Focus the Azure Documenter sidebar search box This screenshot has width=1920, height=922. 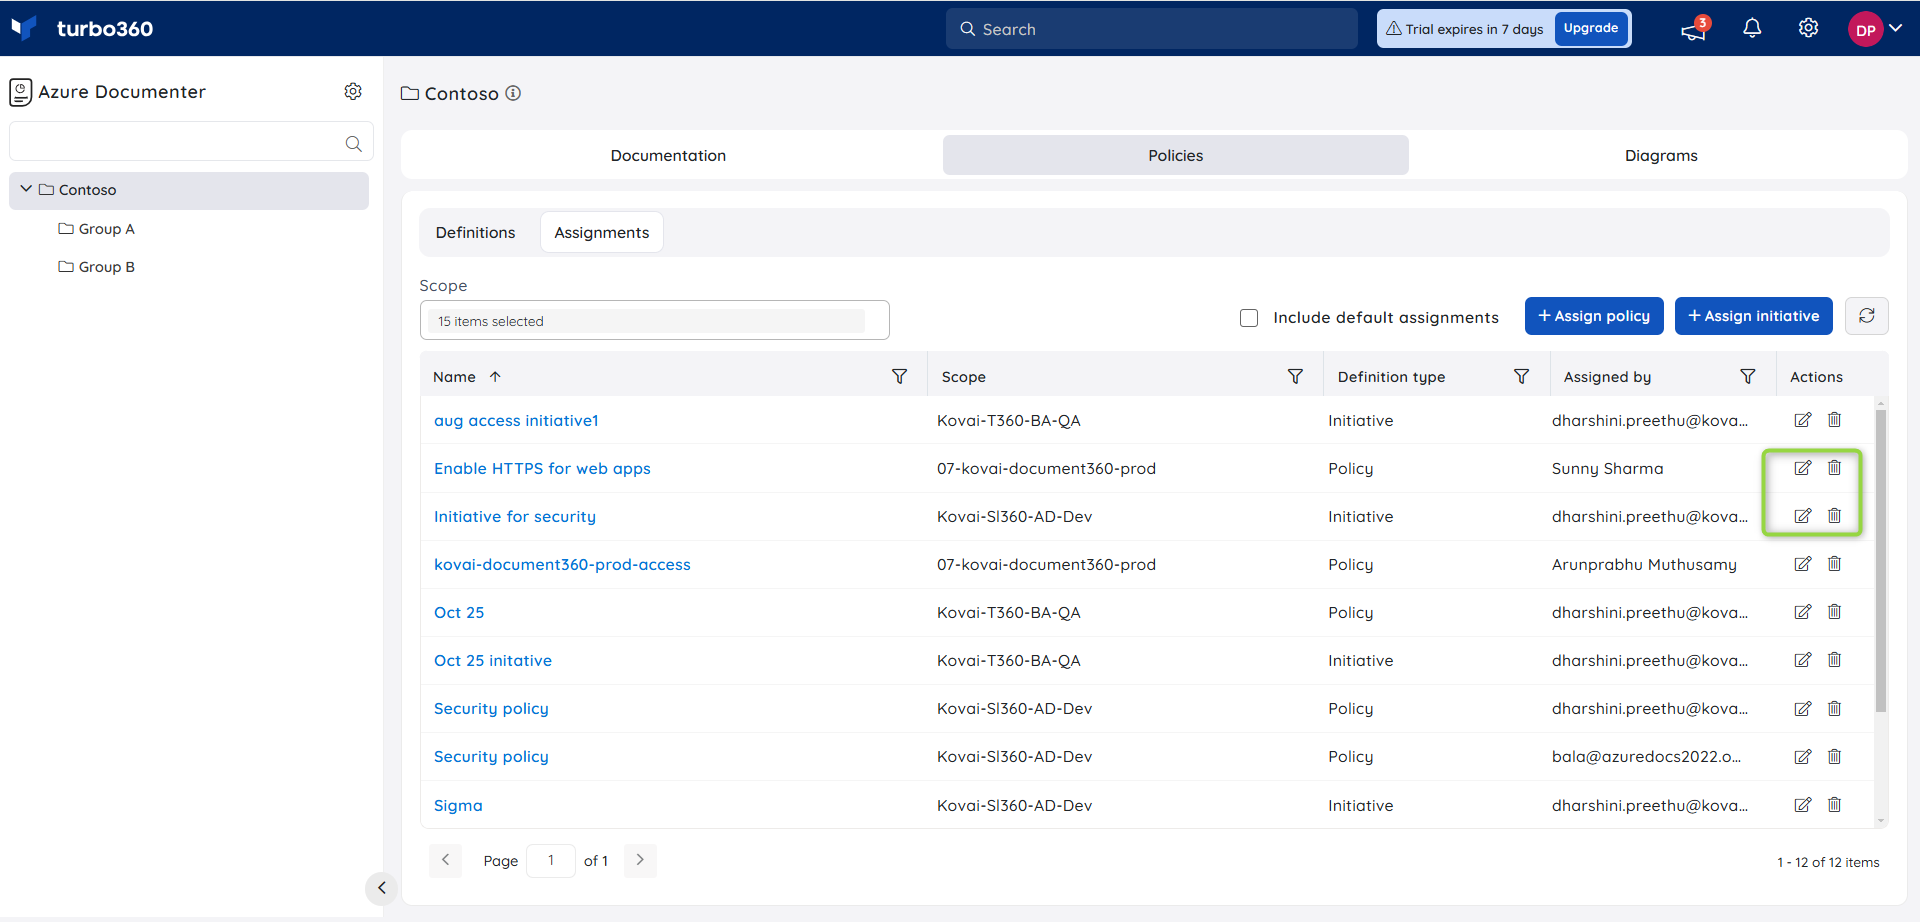tap(191, 142)
